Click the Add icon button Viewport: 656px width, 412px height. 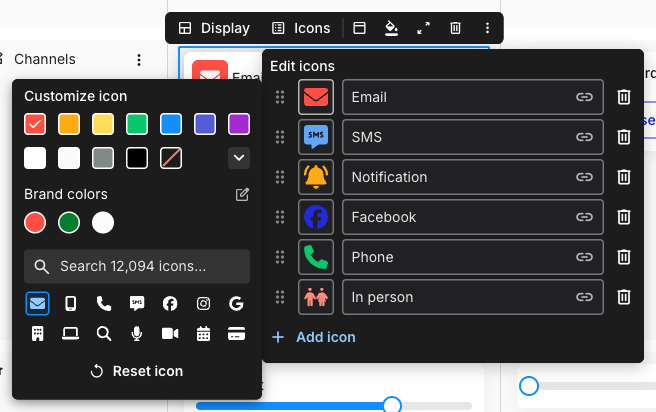[x=313, y=337]
